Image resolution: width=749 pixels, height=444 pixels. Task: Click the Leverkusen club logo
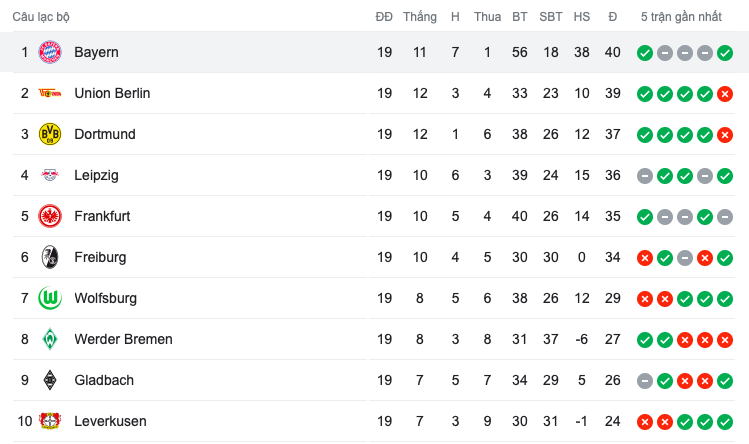pyautogui.click(x=49, y=421)
